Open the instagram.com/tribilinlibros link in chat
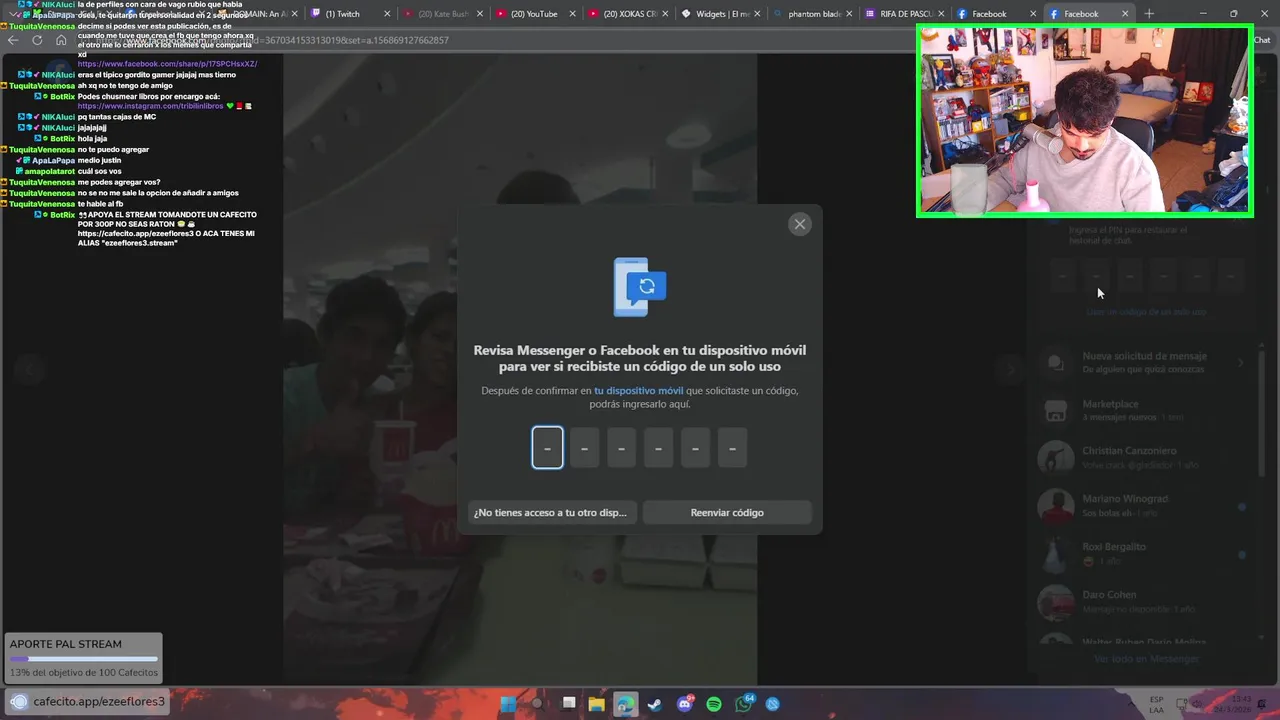The image size is (1280, 720). tap(150, 106)
